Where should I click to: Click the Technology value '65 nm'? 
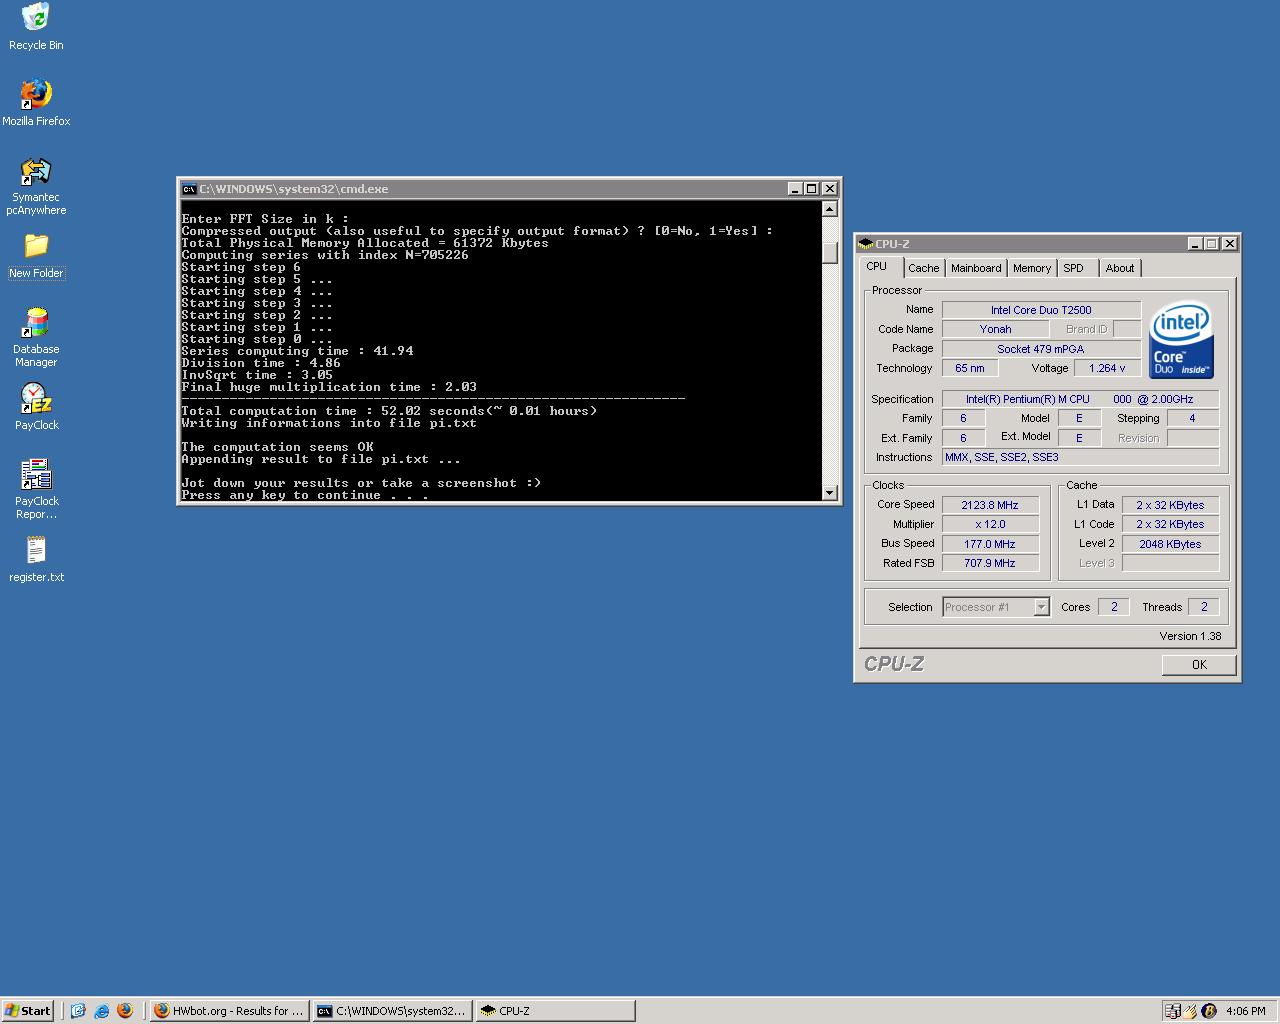(969, 368)
